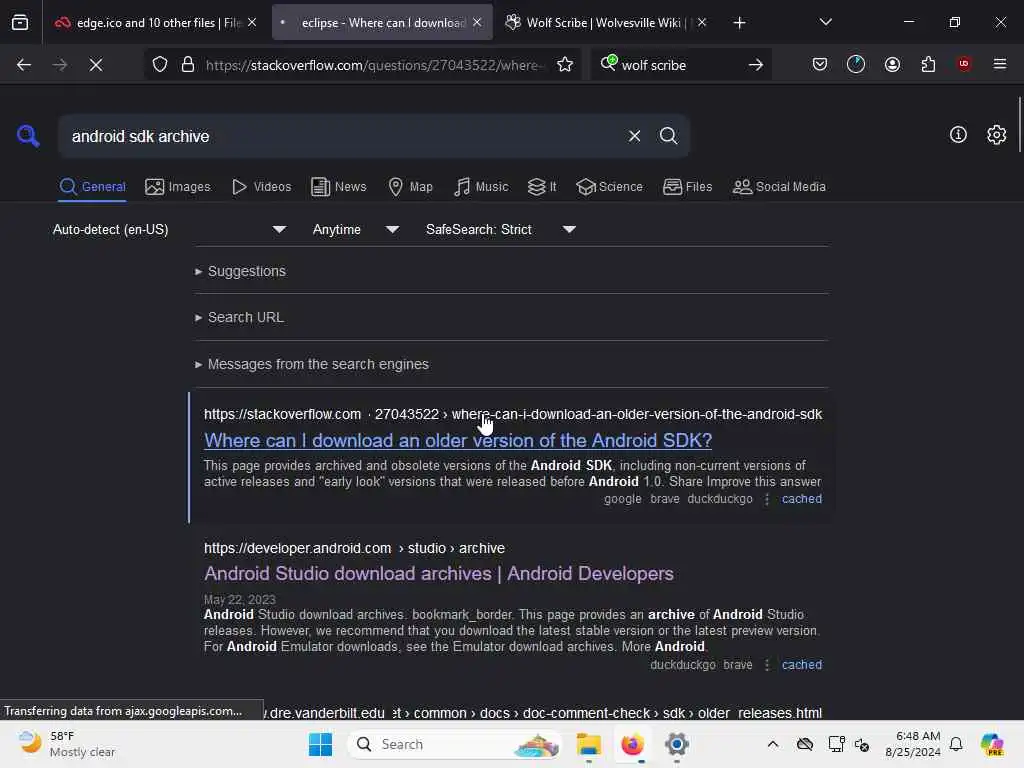The width and height of the screenshot is (1024, 768).
Task: Open Firefox from the taskbar
Action: [x=632, y=744]
